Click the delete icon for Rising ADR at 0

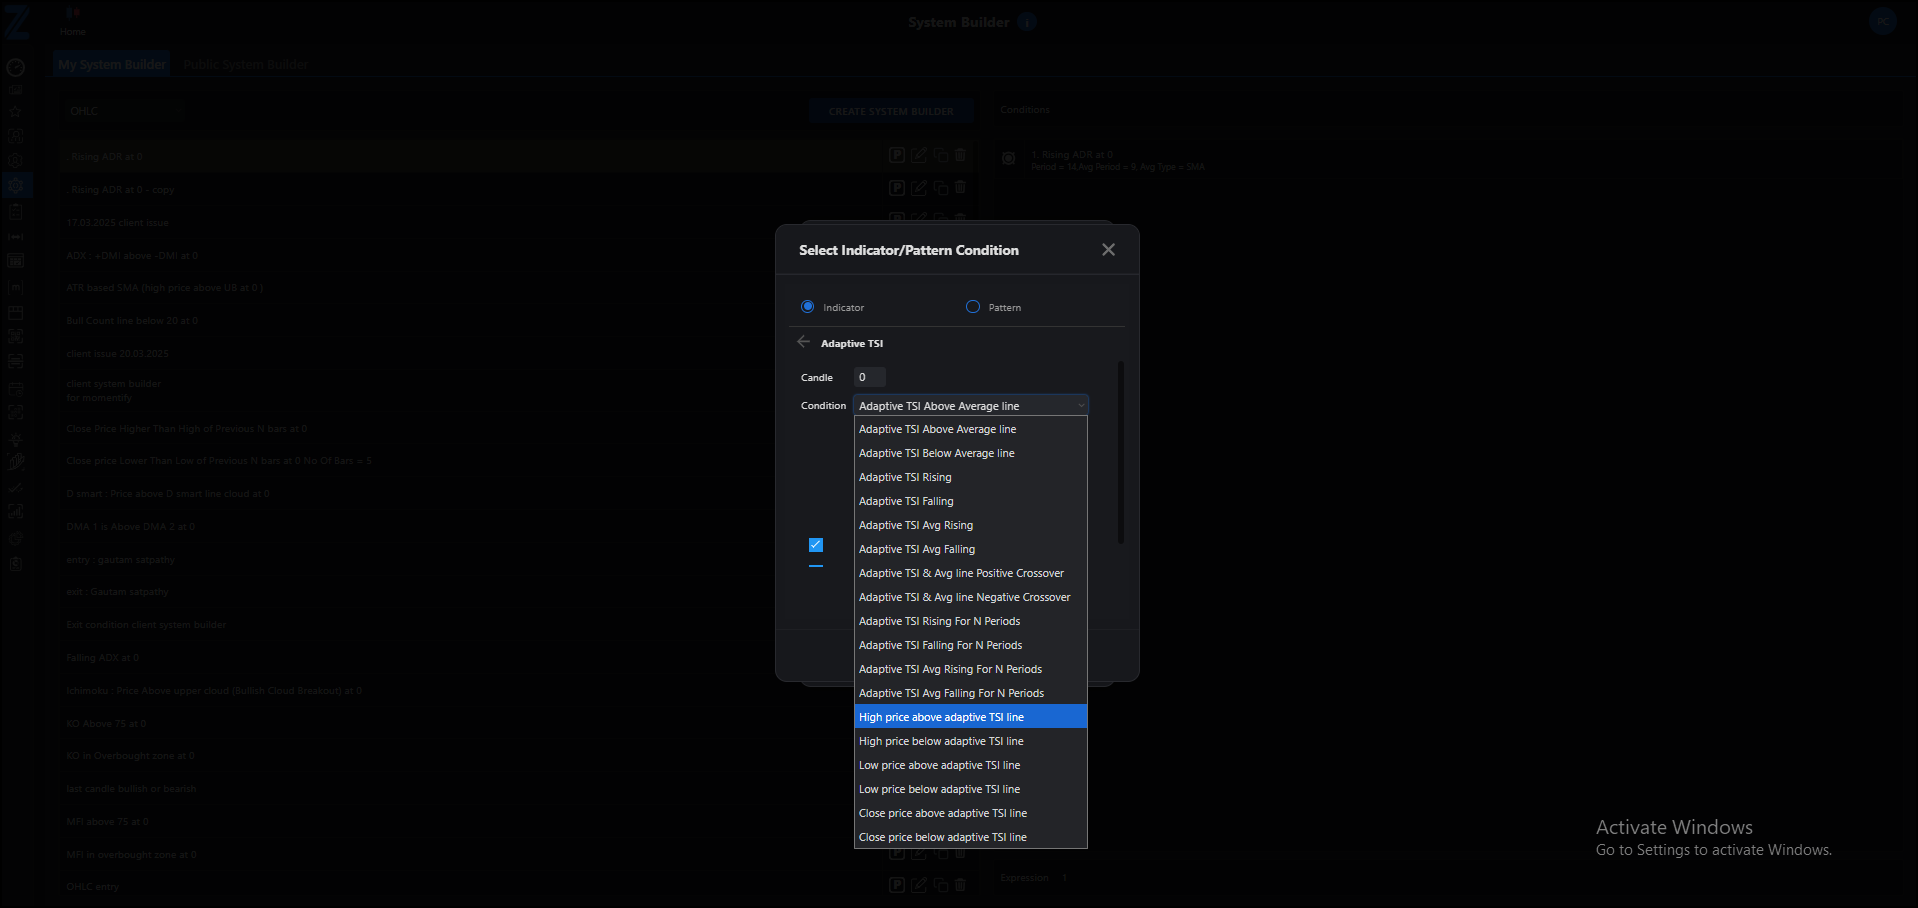coord(960,155)
